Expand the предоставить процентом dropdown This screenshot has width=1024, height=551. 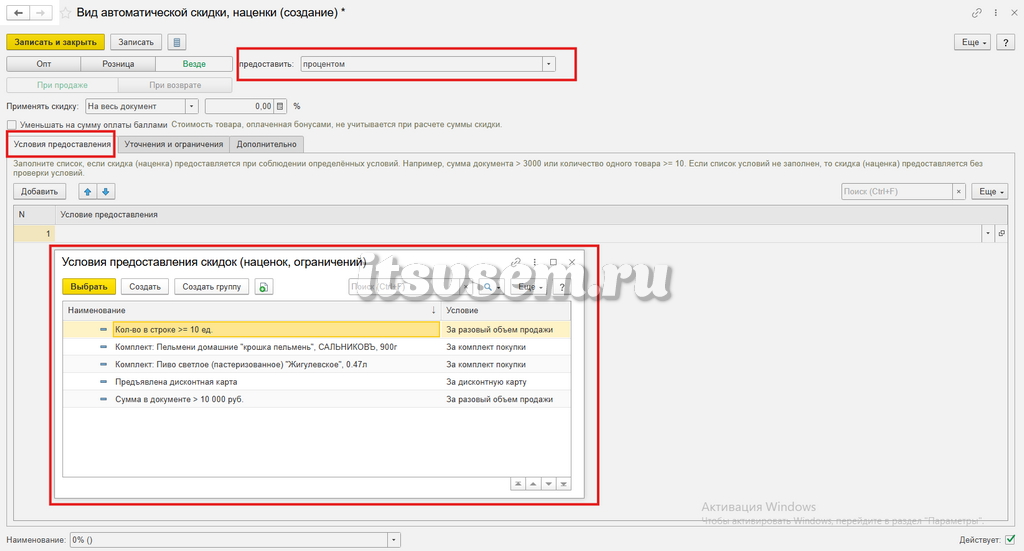coord(549,64)
